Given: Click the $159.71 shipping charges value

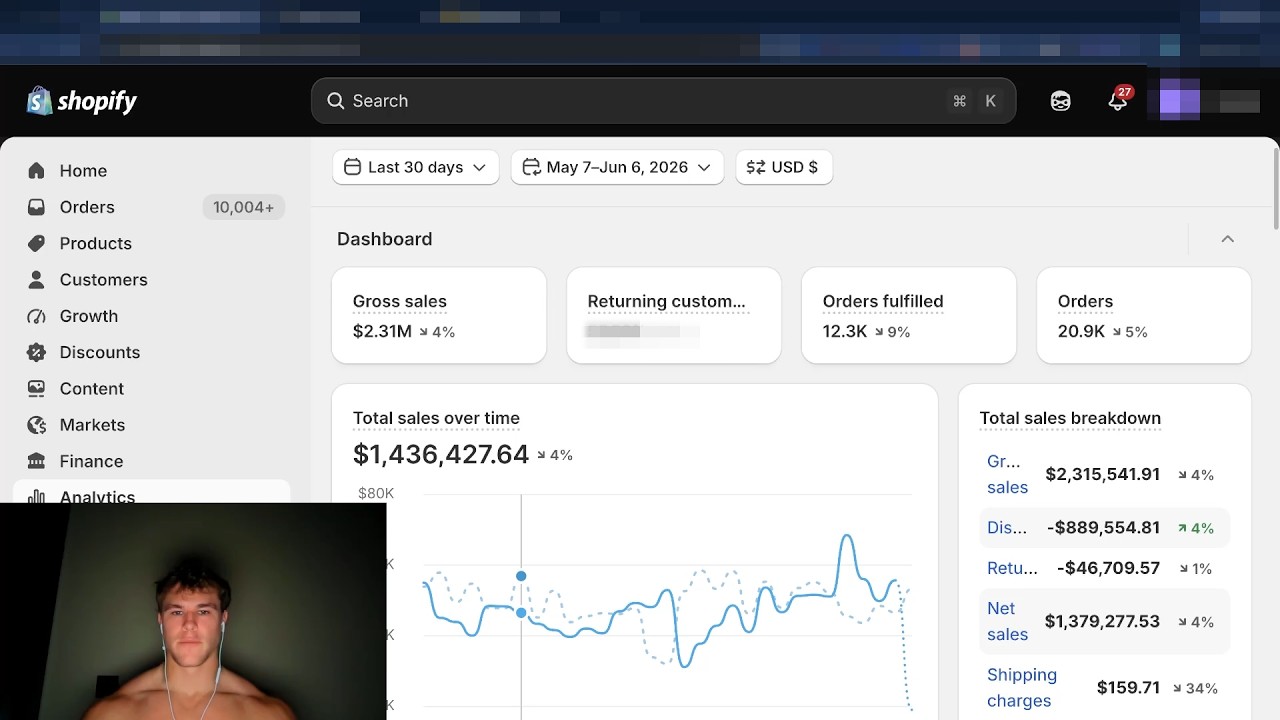Looking at the screenshot, I should (x=1128, y=688).
